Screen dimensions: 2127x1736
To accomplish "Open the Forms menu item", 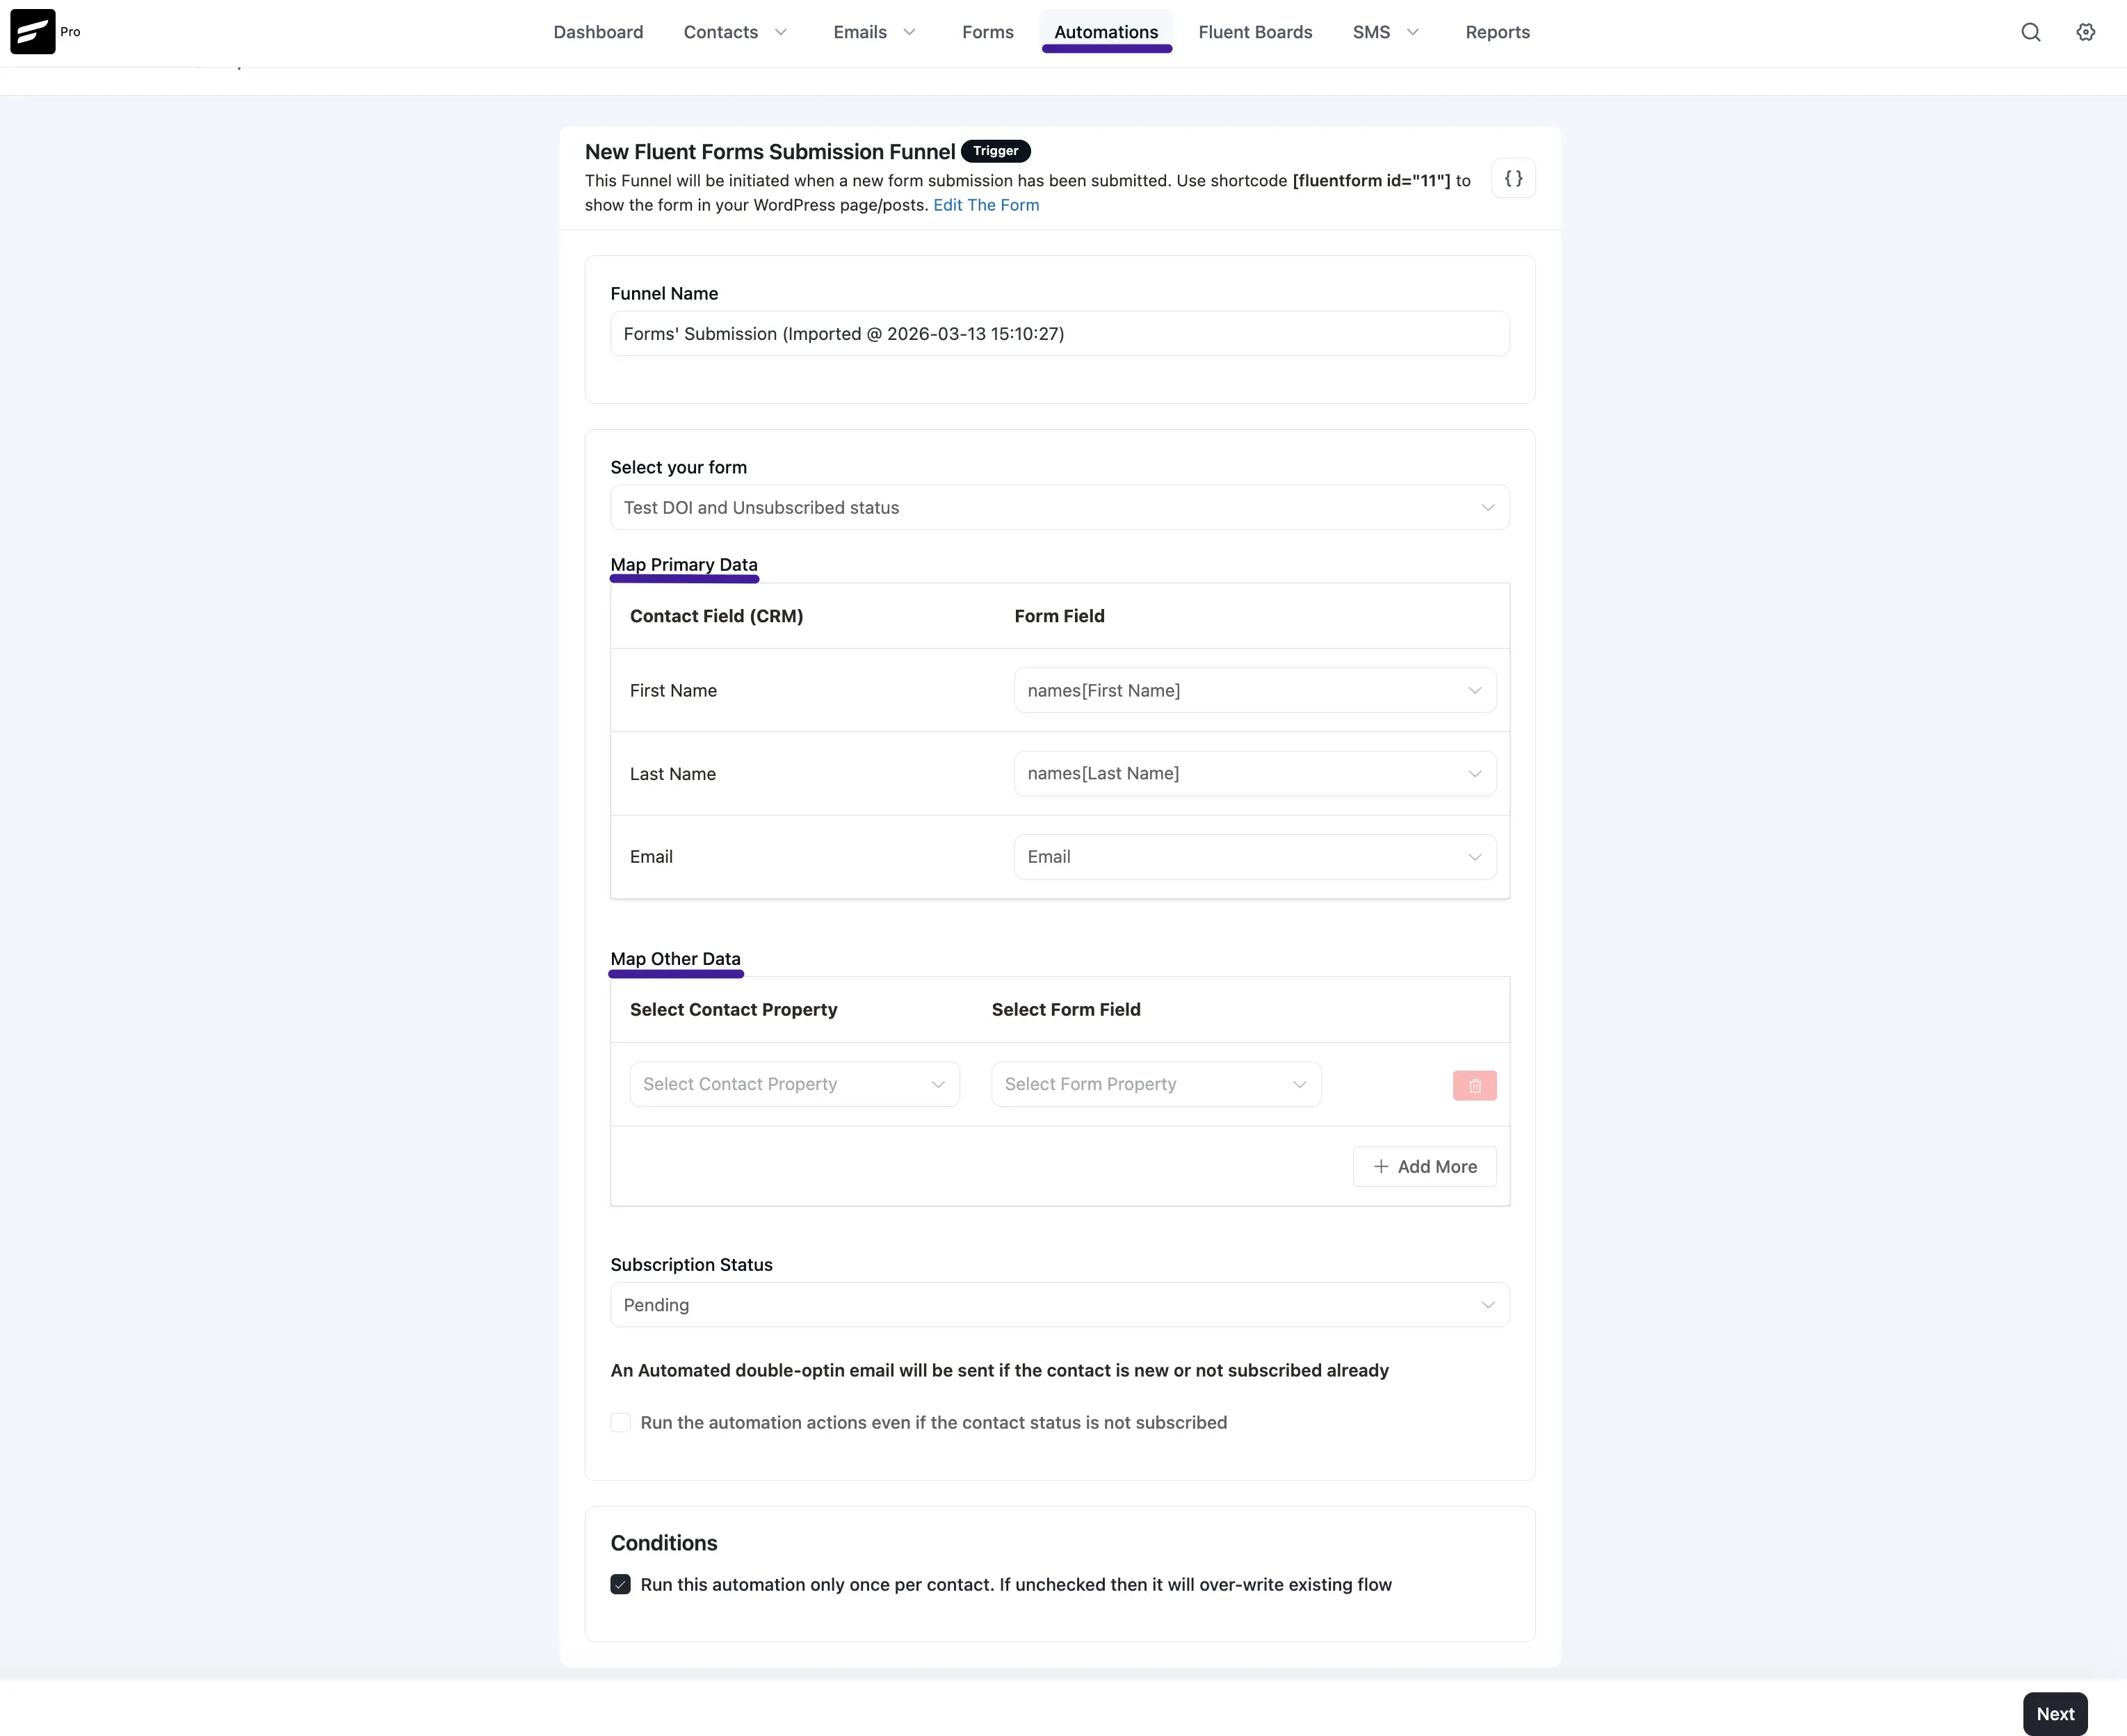I will tap(988, 32).
